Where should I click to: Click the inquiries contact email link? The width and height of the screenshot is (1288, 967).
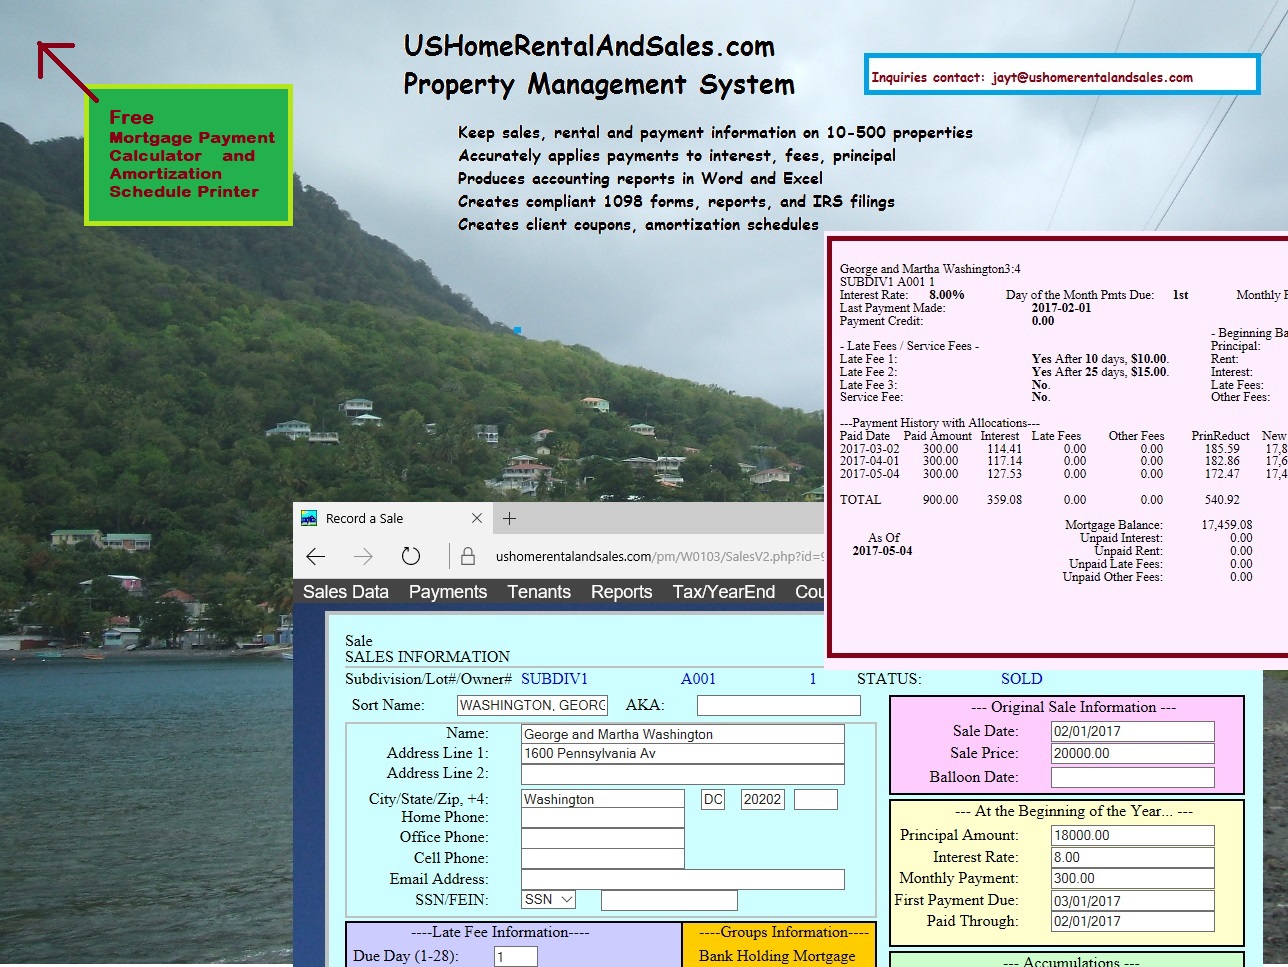[1091, 77]
